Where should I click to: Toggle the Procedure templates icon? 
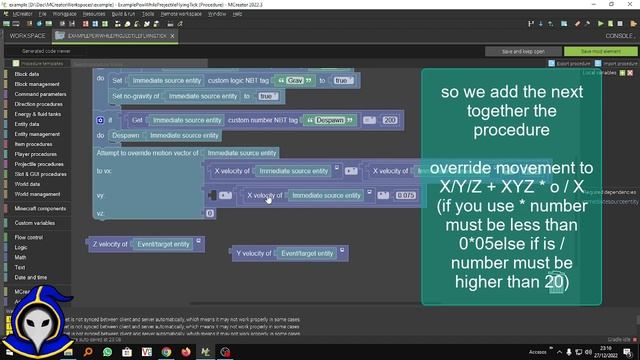pyautogui.click(x=16, y=63)
